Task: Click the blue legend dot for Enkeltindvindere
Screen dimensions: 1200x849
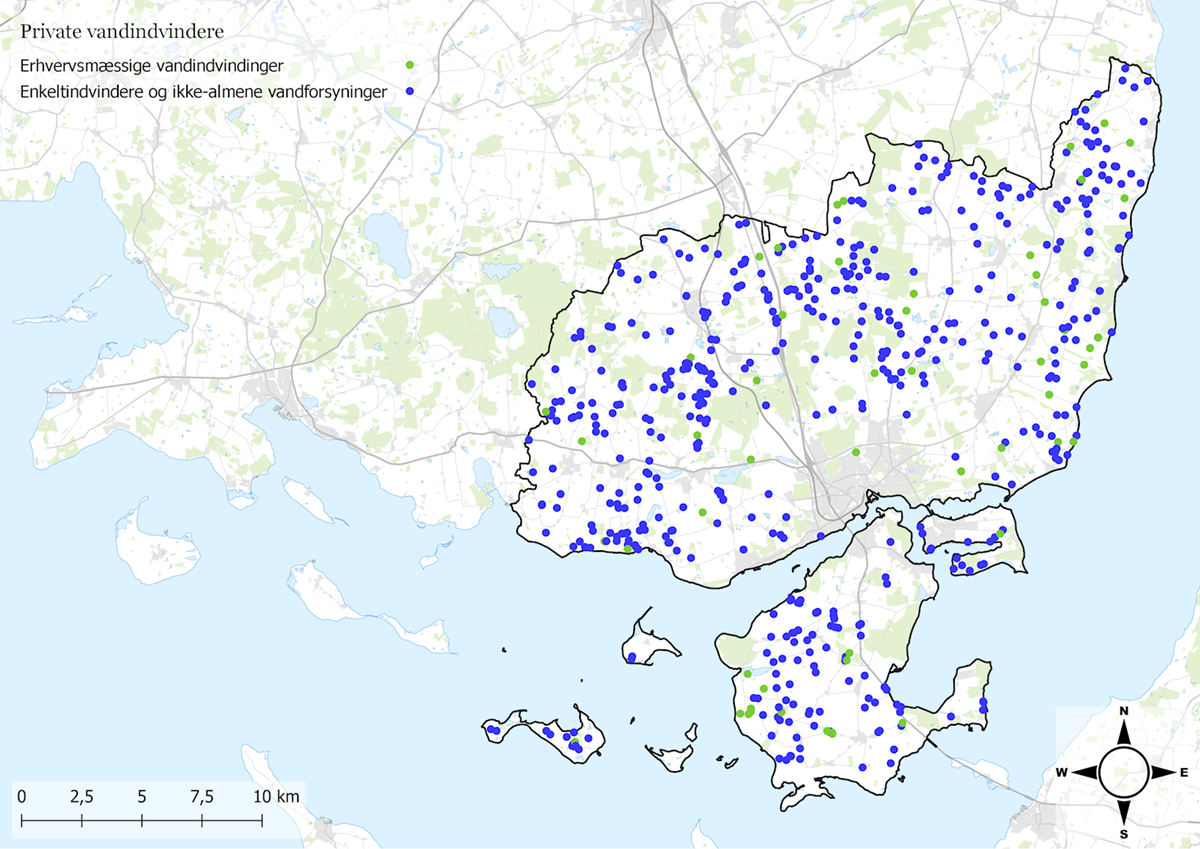Action: click(409, 91)
